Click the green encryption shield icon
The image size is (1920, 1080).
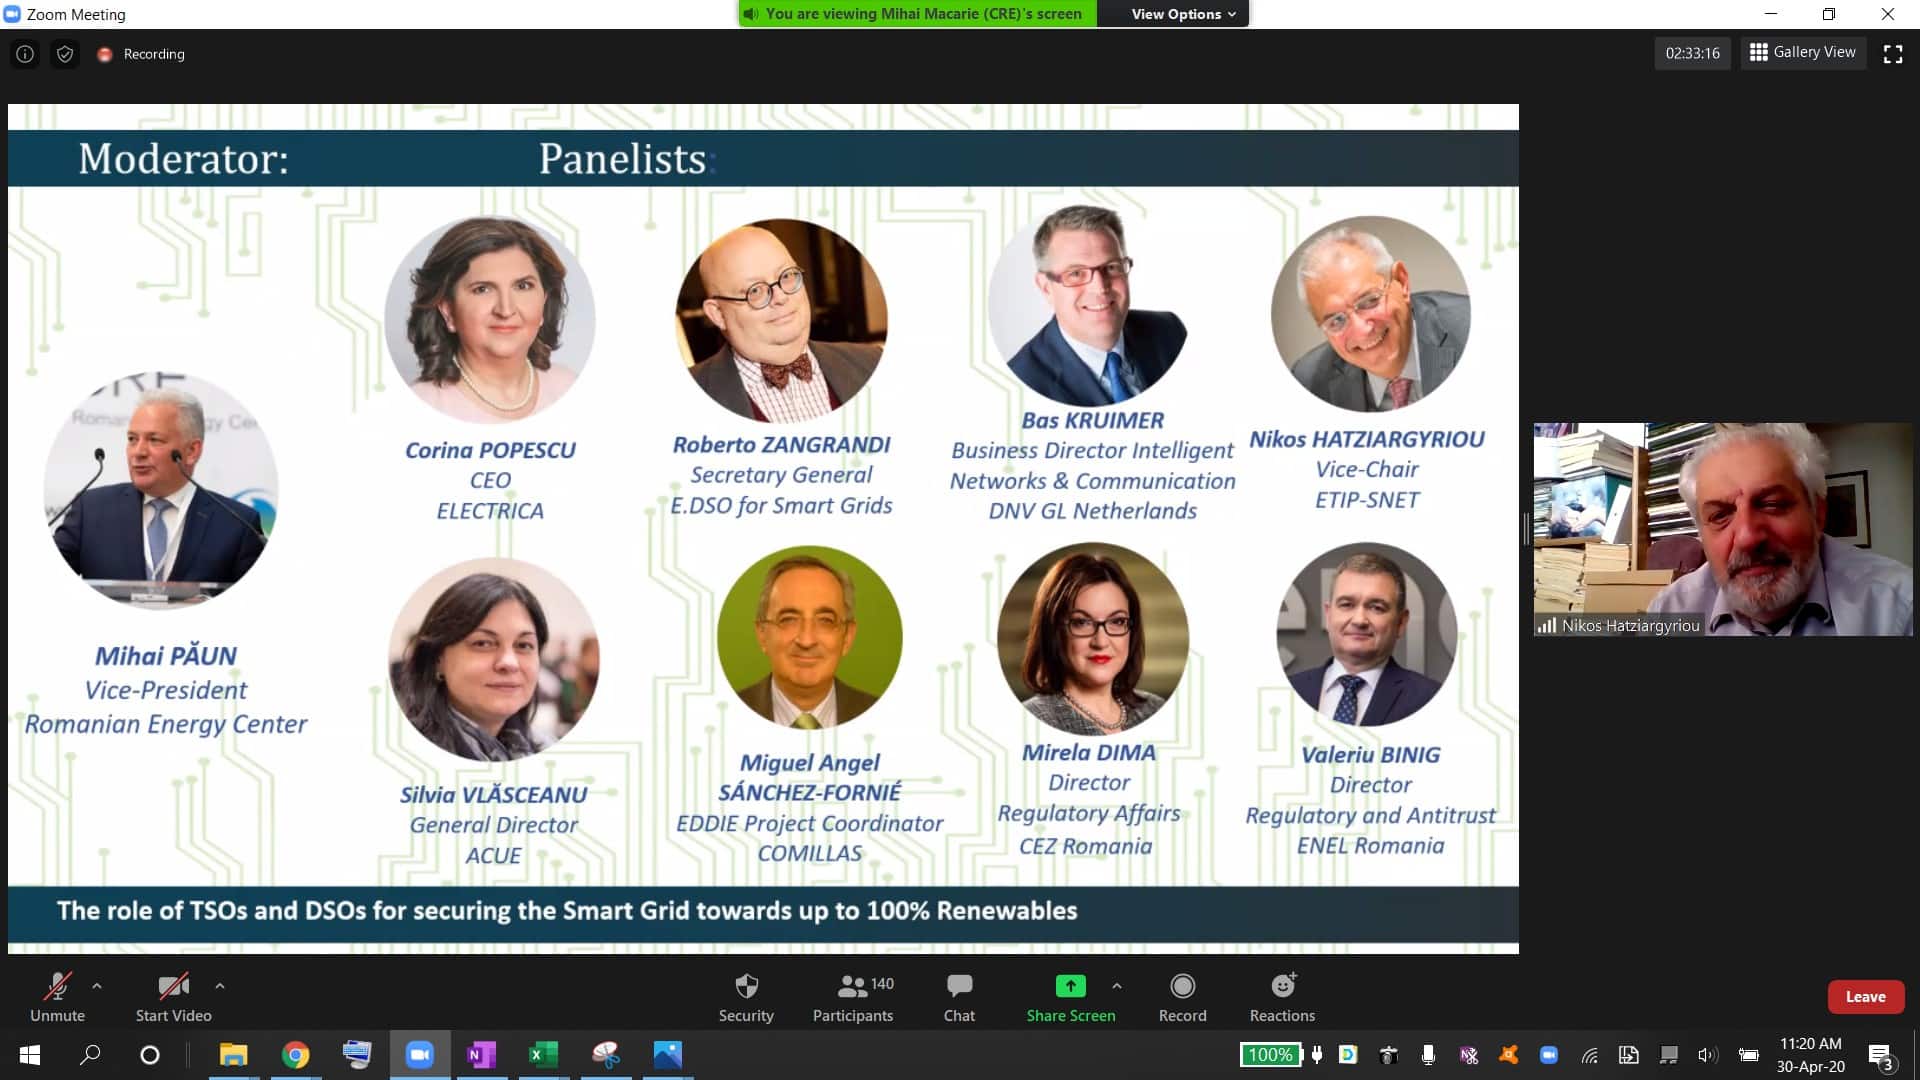(x=65, y=54)
